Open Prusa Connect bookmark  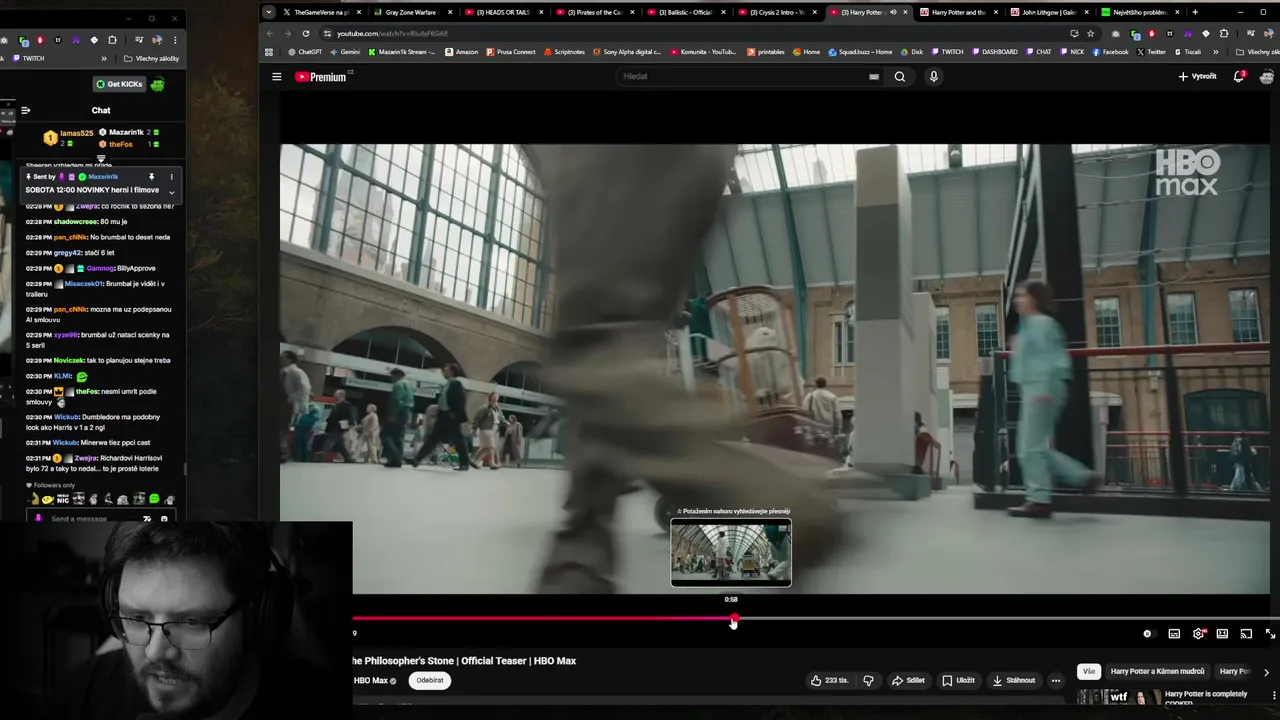(512, 52)
